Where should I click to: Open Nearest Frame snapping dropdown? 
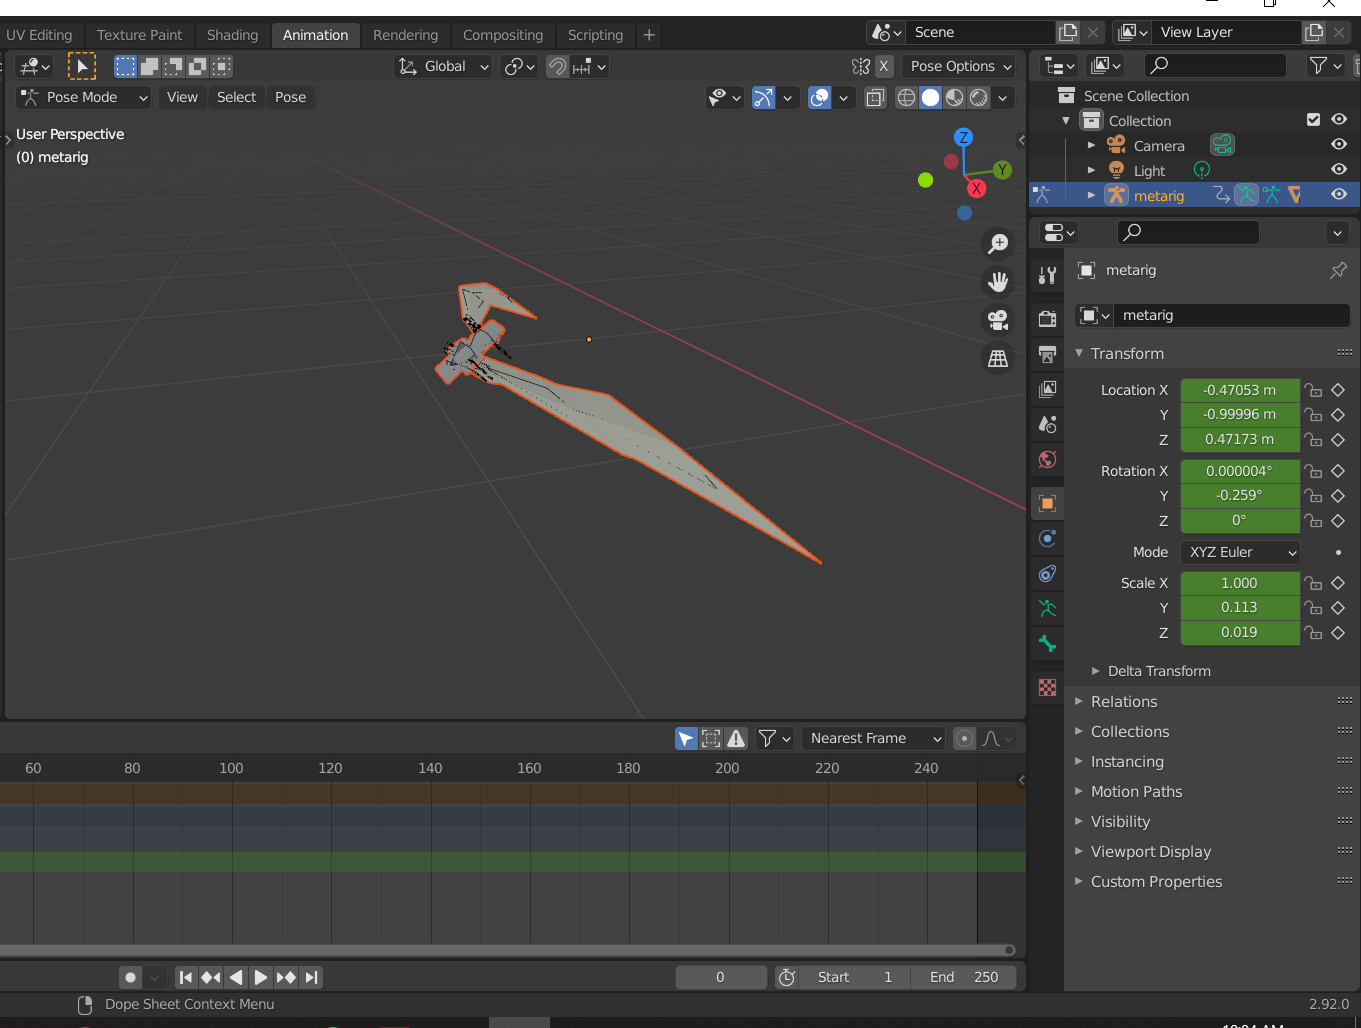pos(873,738)
